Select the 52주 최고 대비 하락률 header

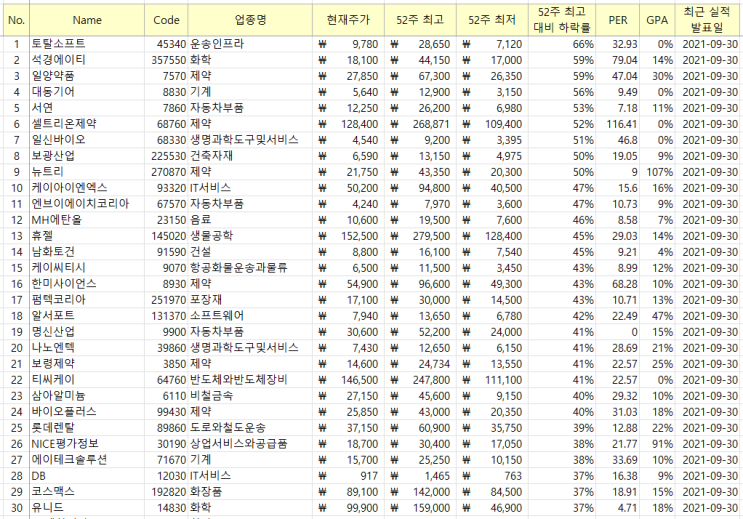click(562, 20)
